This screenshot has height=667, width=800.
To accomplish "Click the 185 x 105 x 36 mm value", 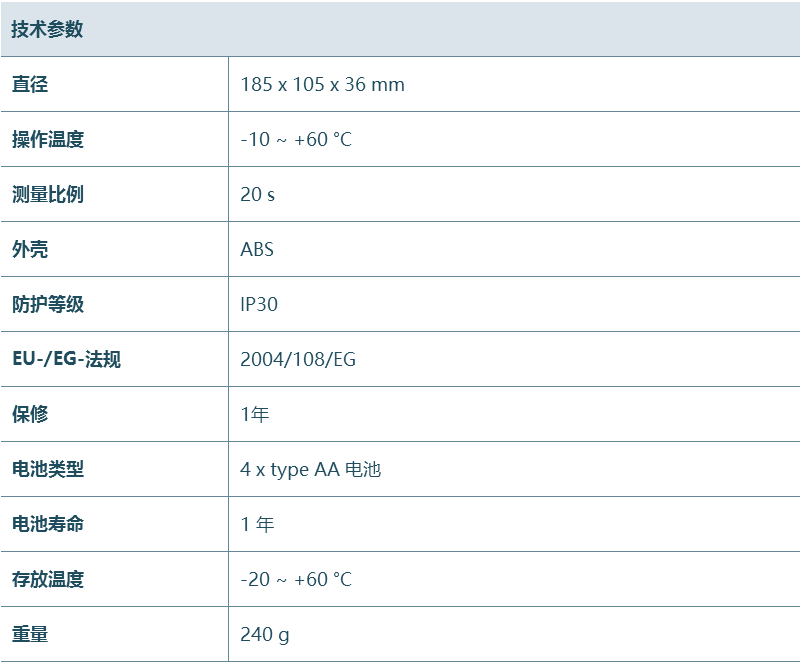I will pos(322,84).
